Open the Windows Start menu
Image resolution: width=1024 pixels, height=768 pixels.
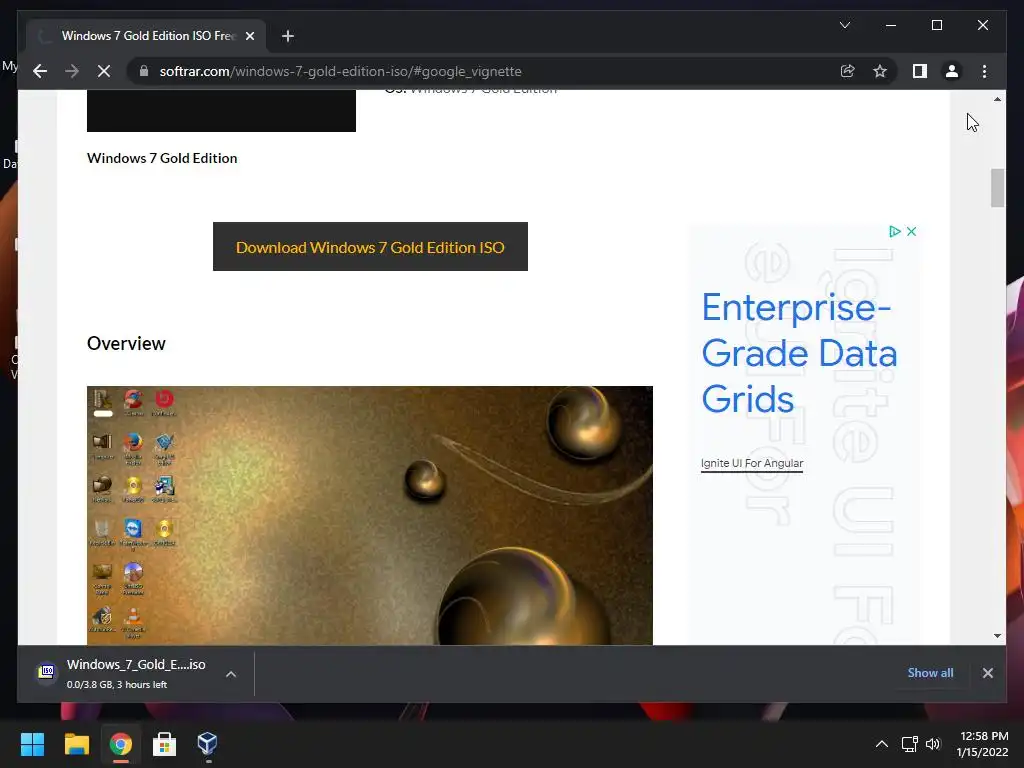click(32, 744)
